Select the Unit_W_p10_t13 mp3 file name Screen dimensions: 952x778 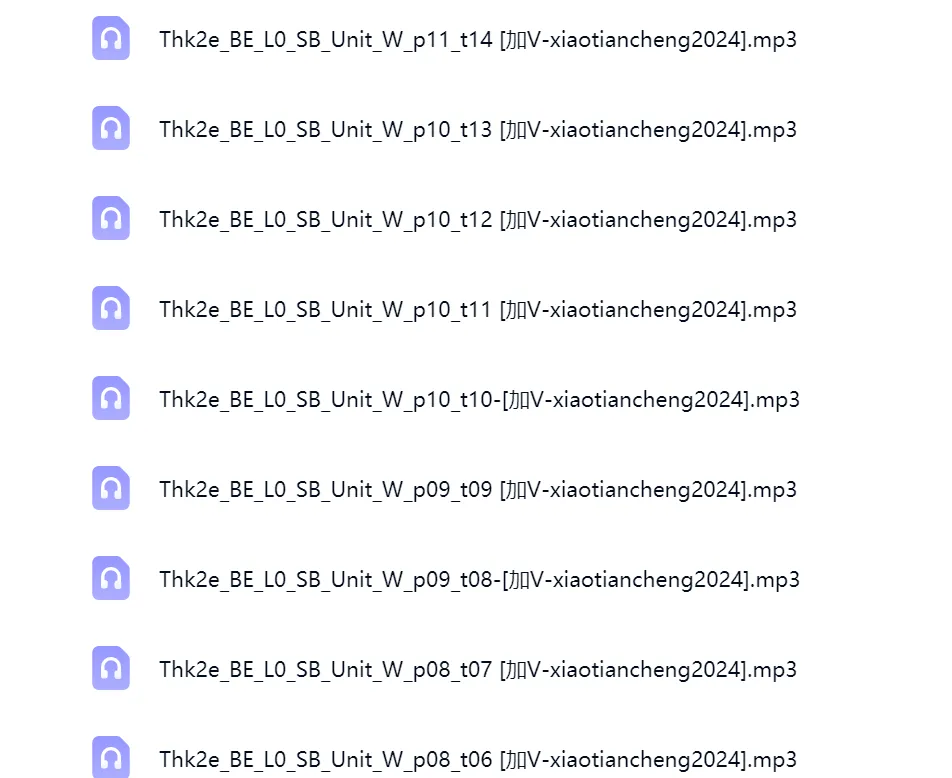(478, 130)
